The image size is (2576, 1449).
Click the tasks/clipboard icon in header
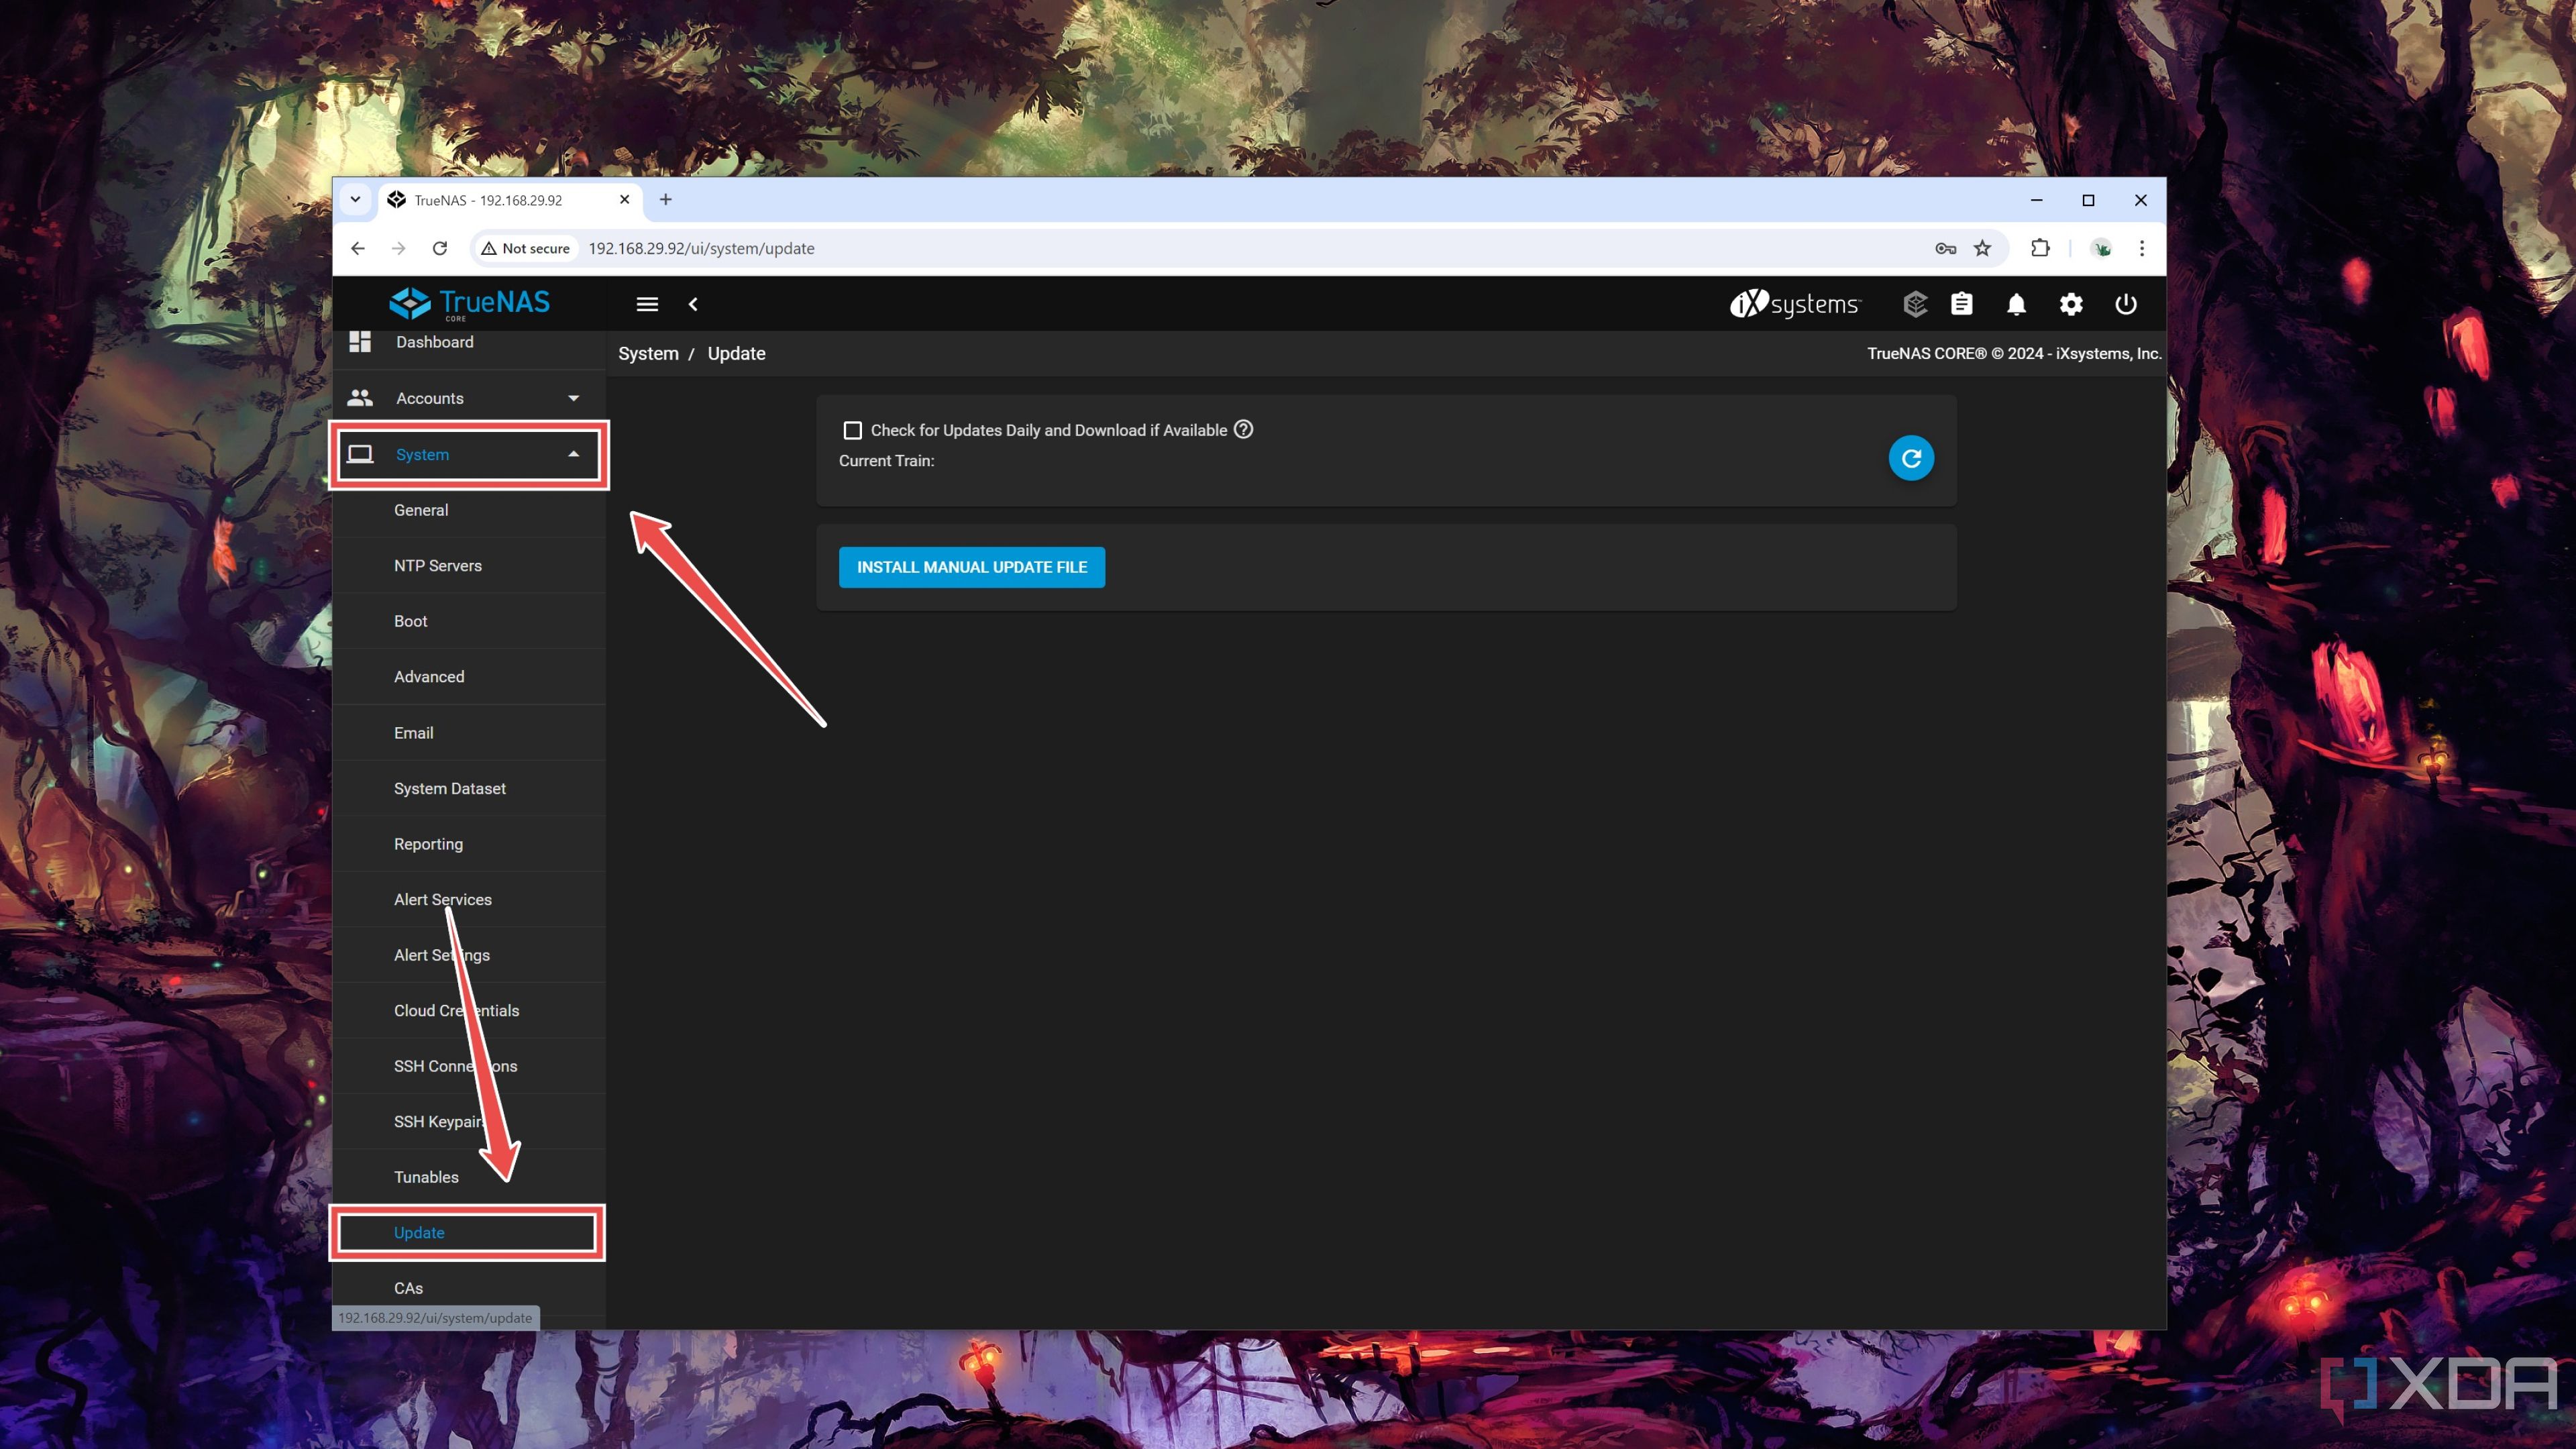(x=1962, y=303)
